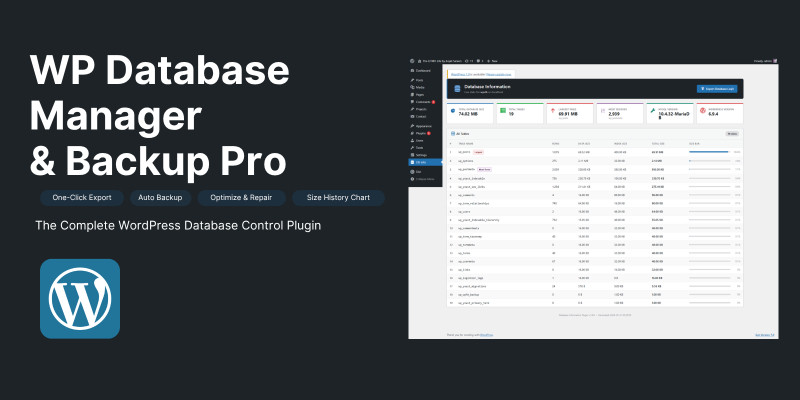Click the Table Name column header

pyautogui.click(x=466, y=143)
